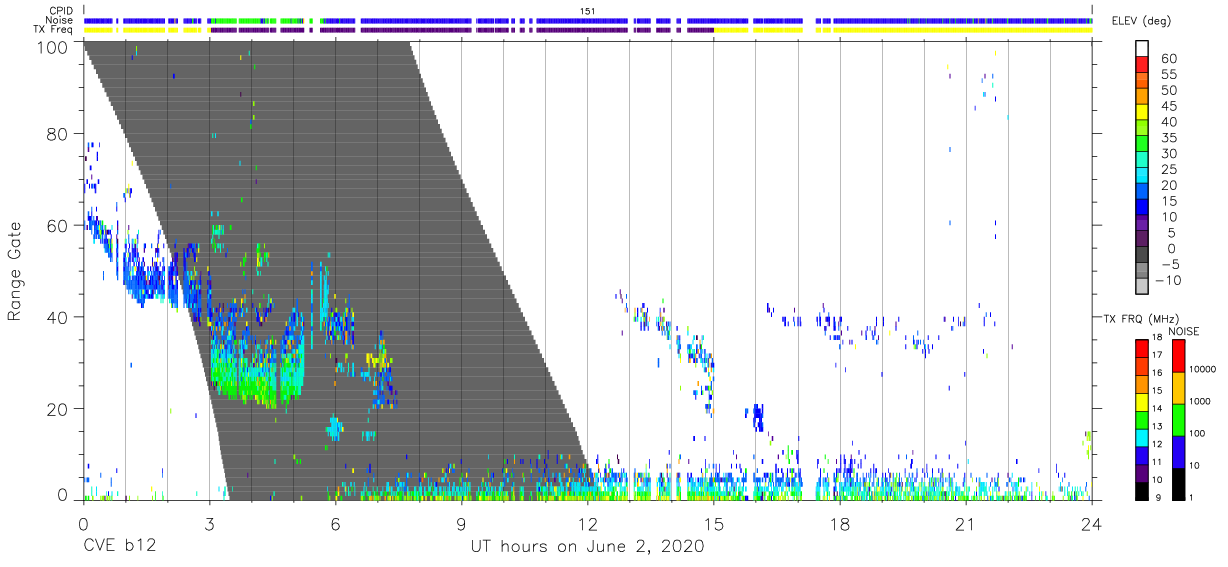Click the '9' label on TX FRQ bar
This screenshot has height=567, width=1228.
(1158, 498)
